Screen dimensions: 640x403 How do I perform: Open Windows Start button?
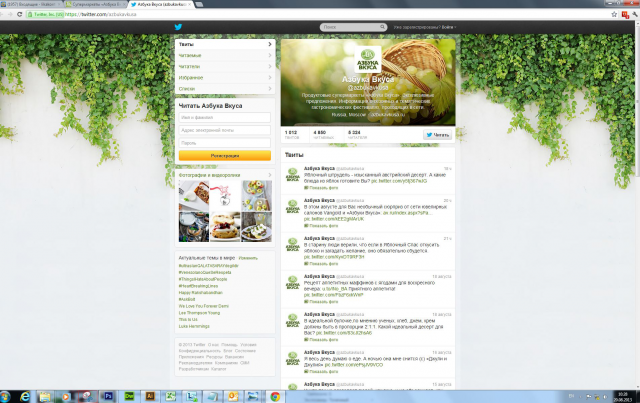click(4, 396)
